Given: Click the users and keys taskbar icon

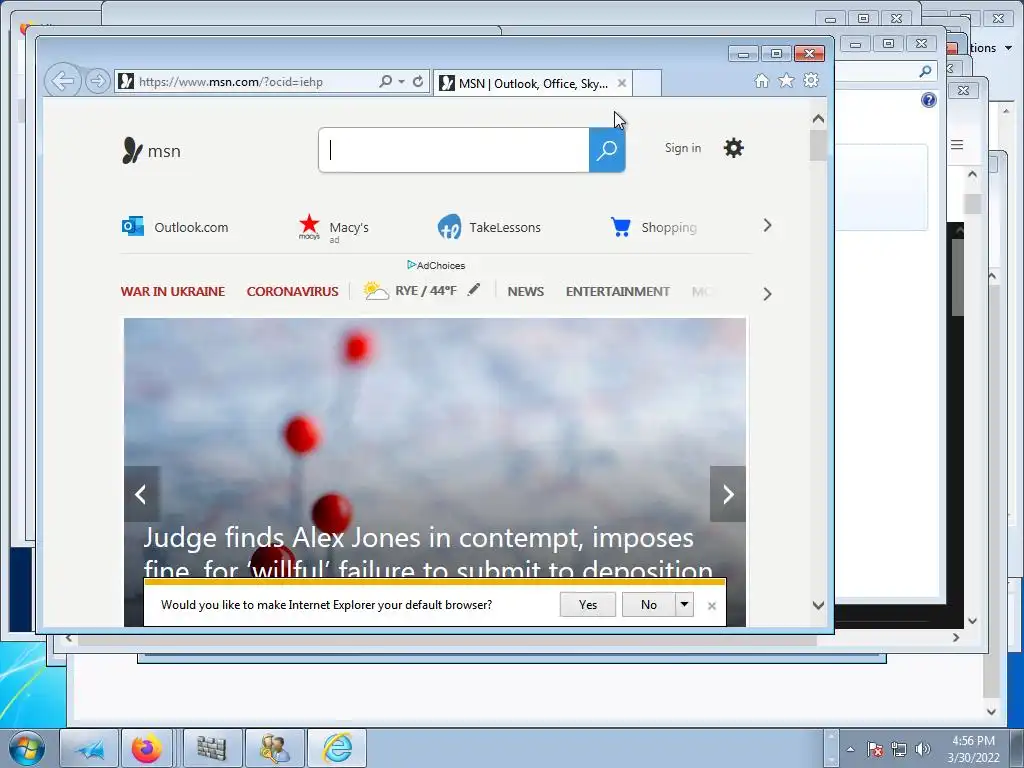Looking at the screenshot, I should point(274,748).
